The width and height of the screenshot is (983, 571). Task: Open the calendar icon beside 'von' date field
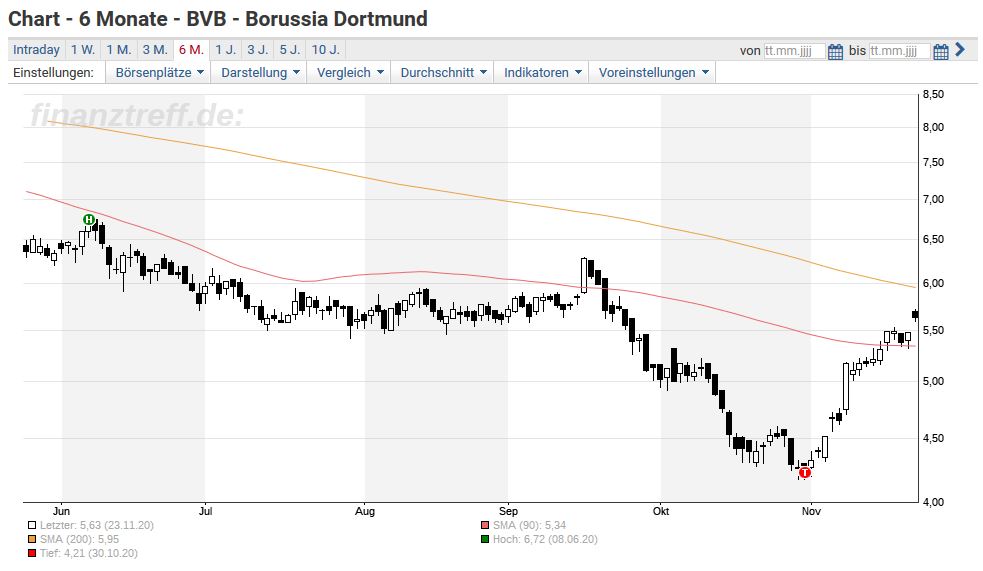(x=835, y=51)
